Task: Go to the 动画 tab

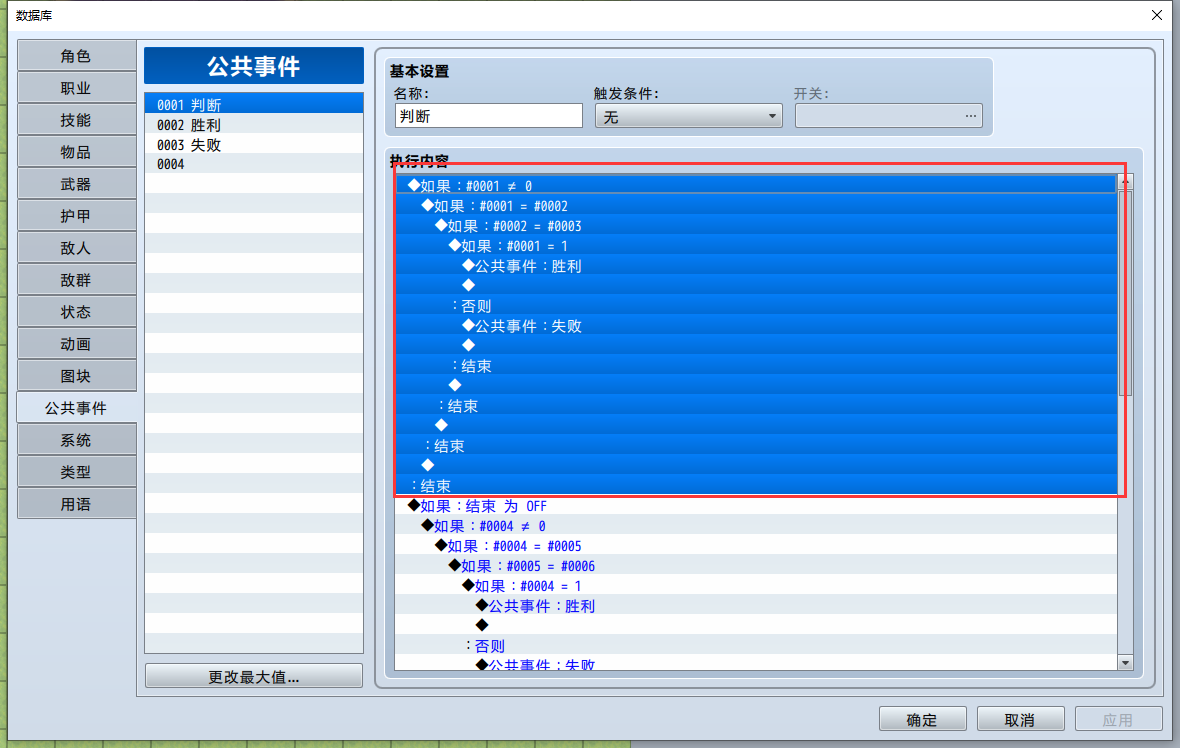Action: pyautogui.click(x=76, y=344)
